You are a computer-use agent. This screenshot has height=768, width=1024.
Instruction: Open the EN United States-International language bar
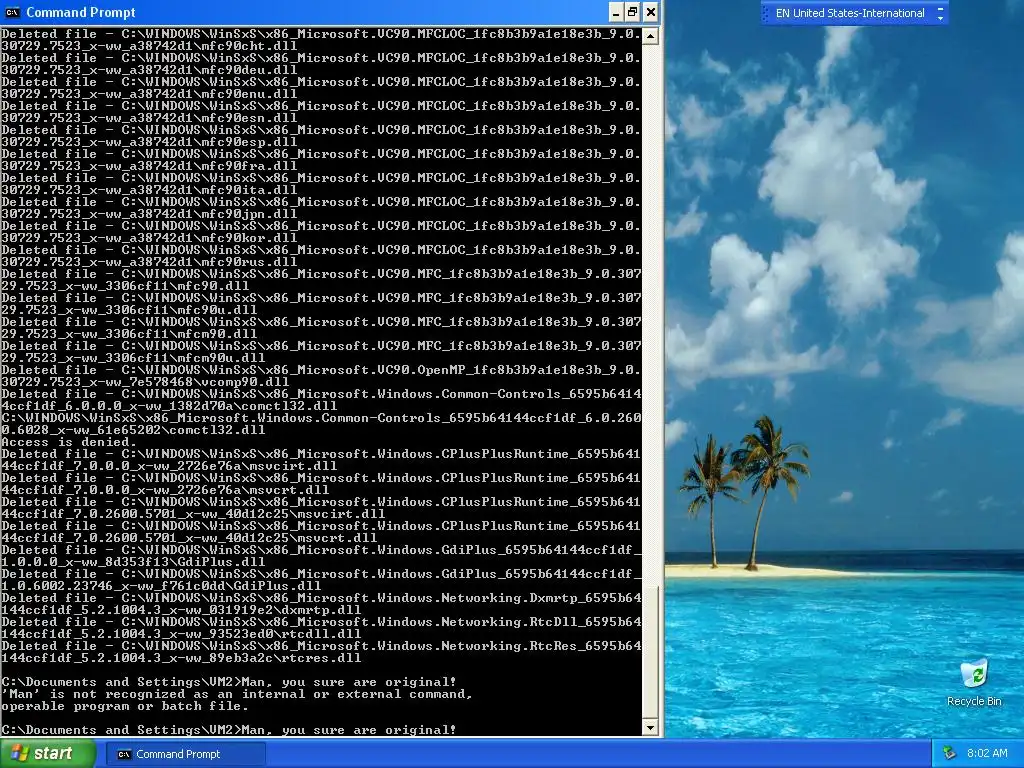click(850, 13)
